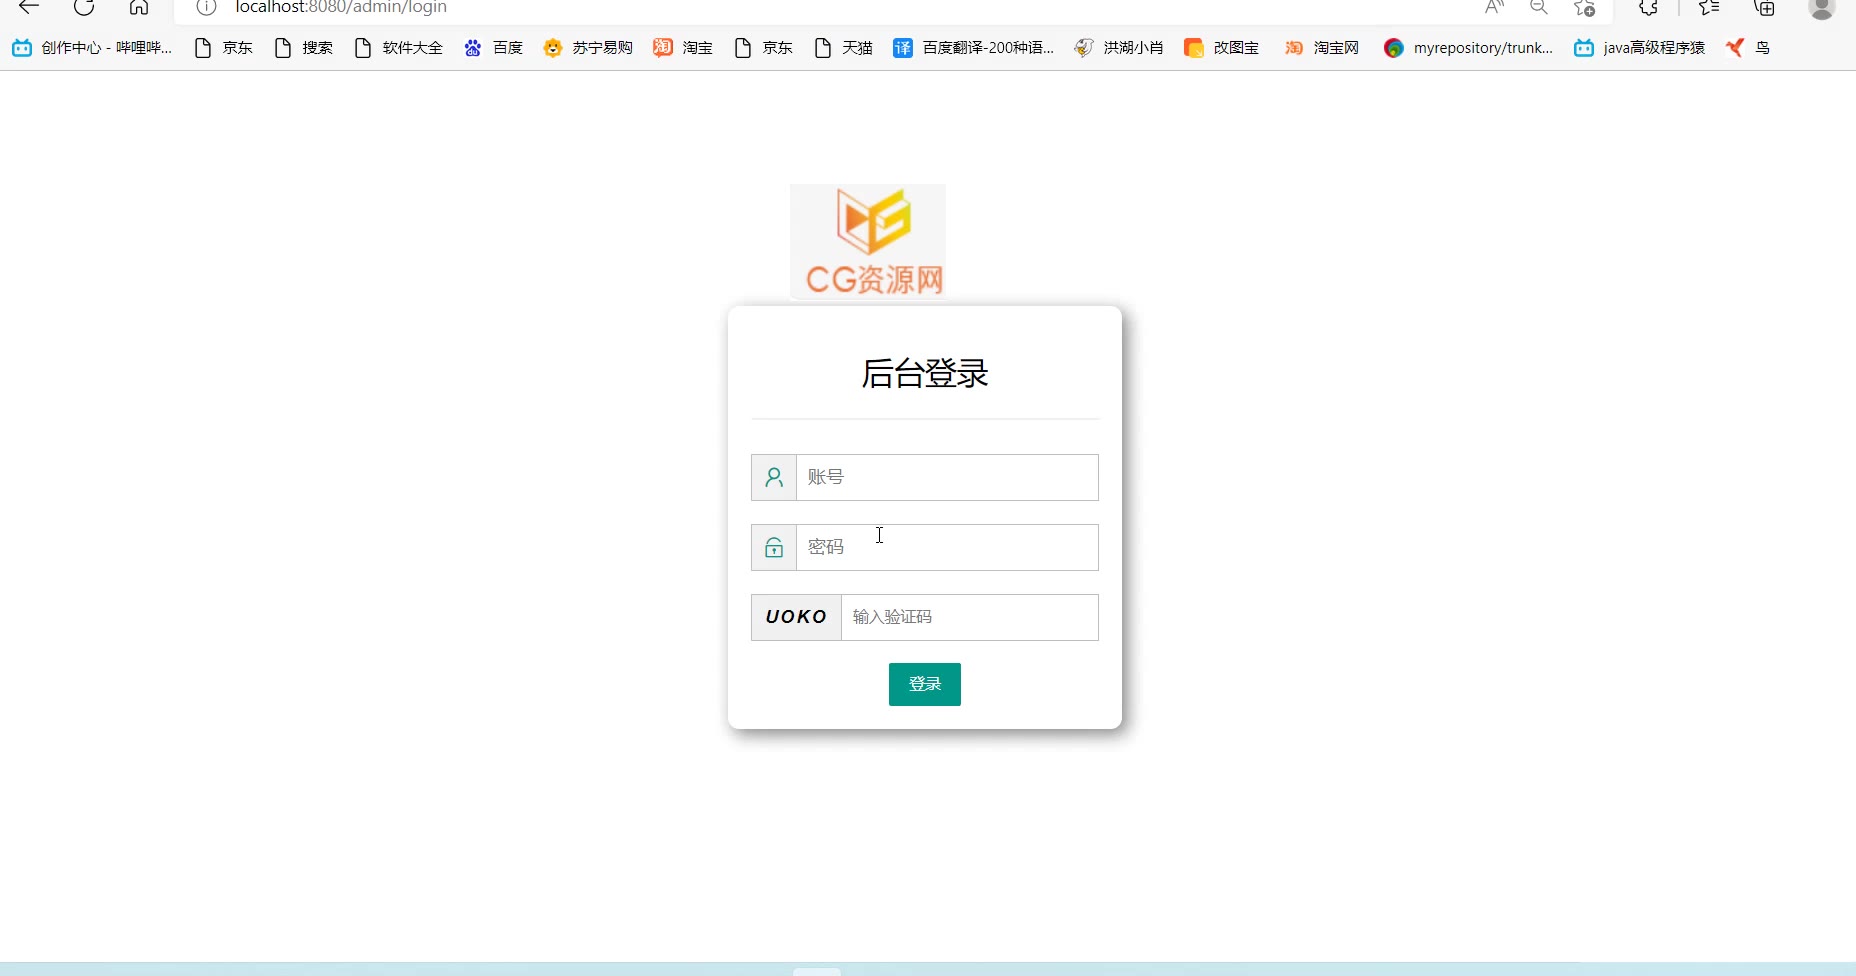Open the 京东 bookmark next to 搜索
This screenshot has width=1856, height=976.
(224, 48)
